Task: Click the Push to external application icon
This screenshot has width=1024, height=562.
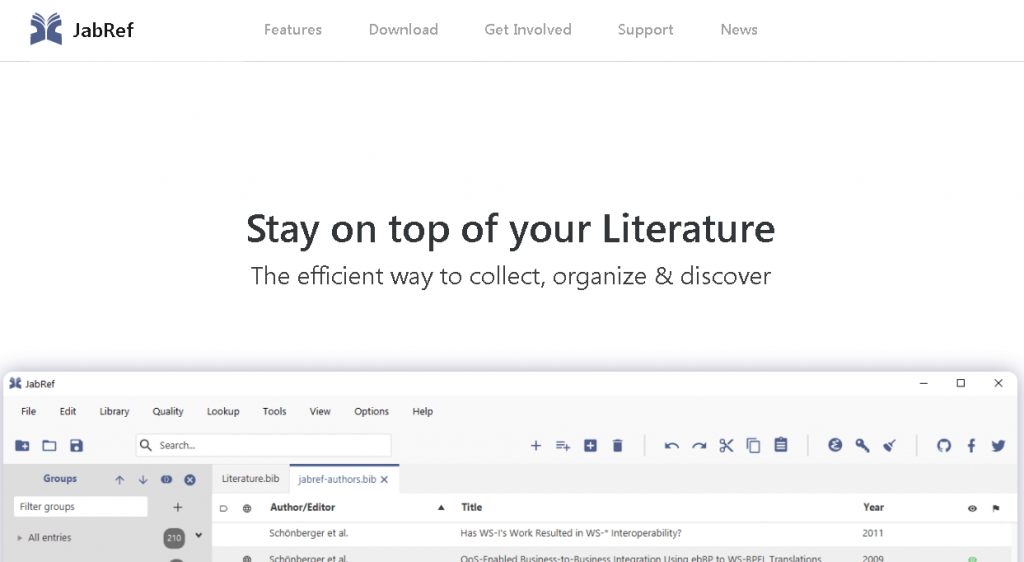Action: pos(835,445)
